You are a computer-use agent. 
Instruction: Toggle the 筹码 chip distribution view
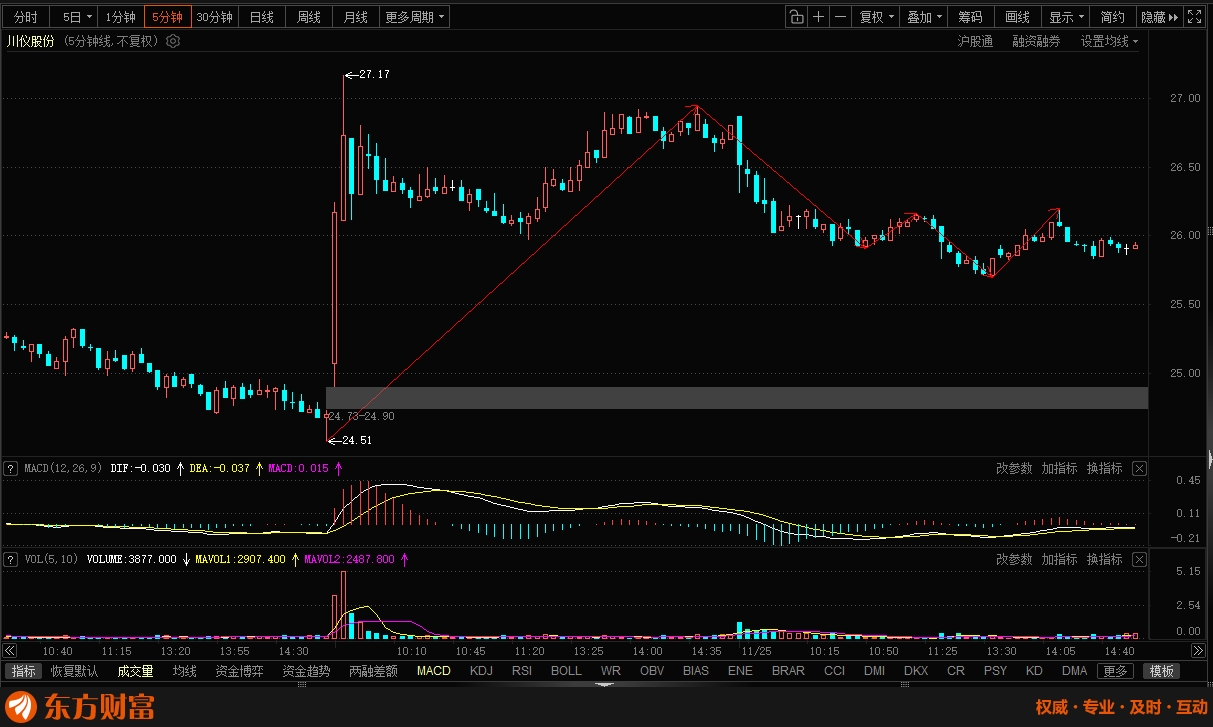click(970, 17)
